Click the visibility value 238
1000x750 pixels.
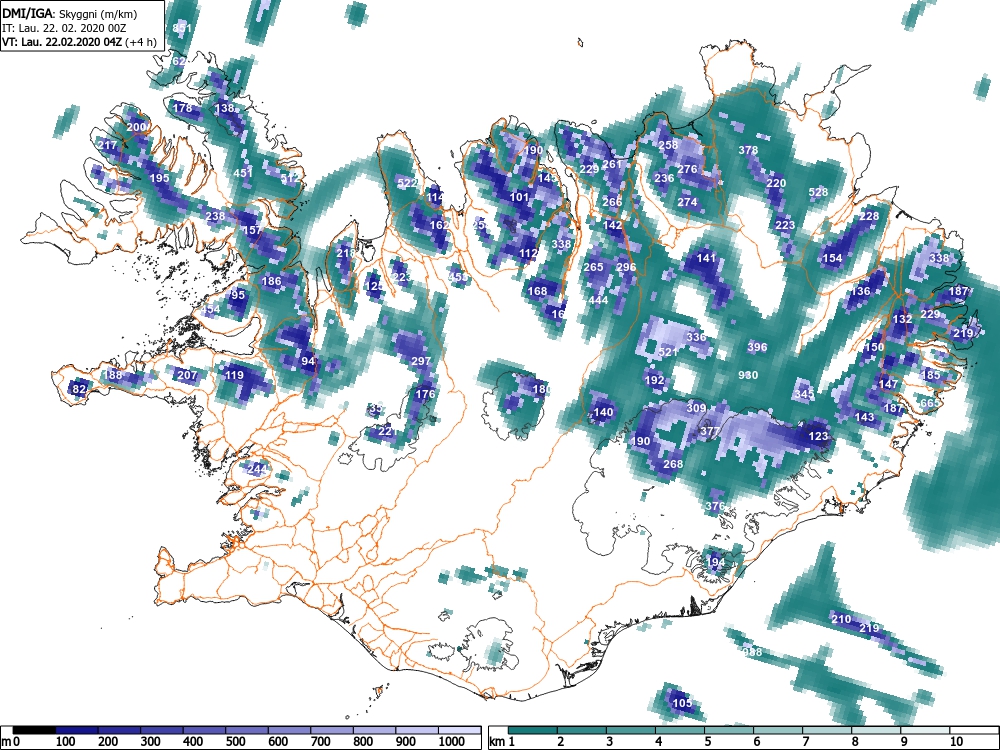click(216, 216)
